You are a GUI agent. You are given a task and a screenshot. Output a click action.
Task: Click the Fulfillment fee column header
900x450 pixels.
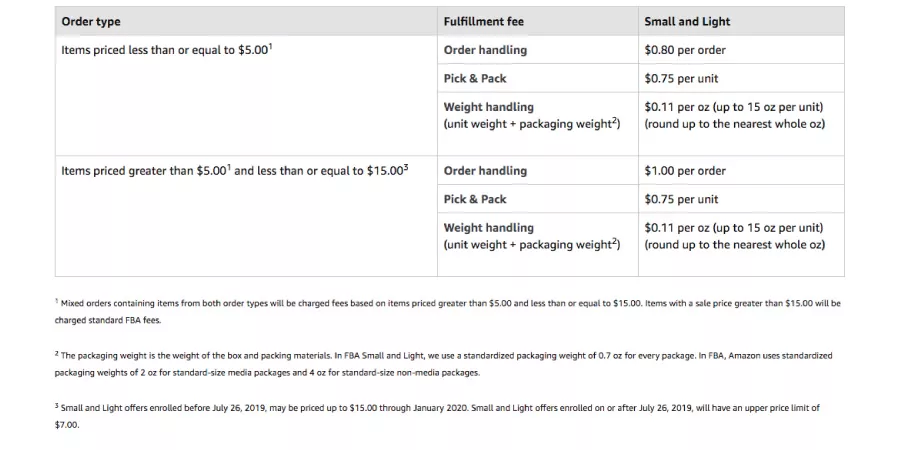click(x=483, y=22)
